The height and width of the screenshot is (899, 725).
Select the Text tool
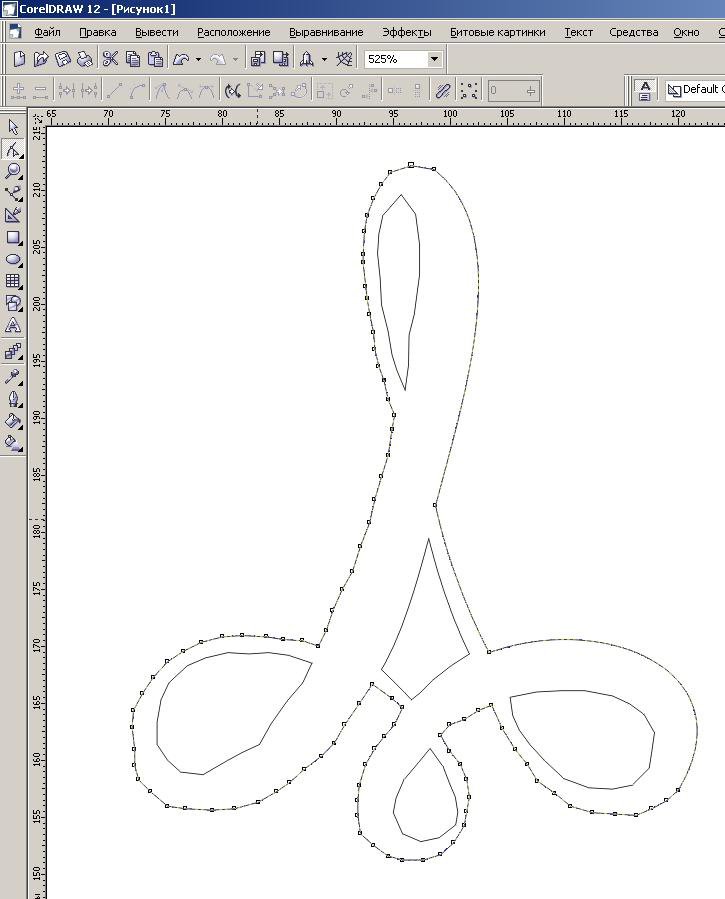(13, 325)
